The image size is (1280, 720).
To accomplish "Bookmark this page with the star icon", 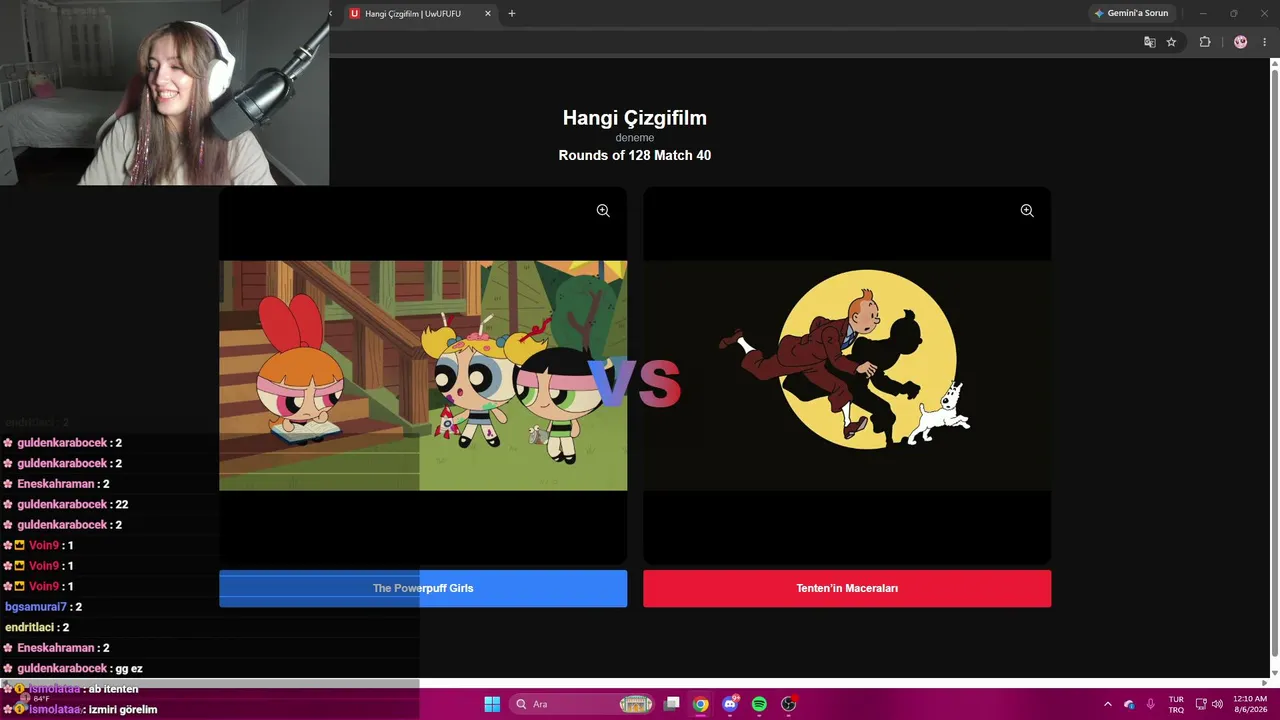I will [x=1171, y=42].
